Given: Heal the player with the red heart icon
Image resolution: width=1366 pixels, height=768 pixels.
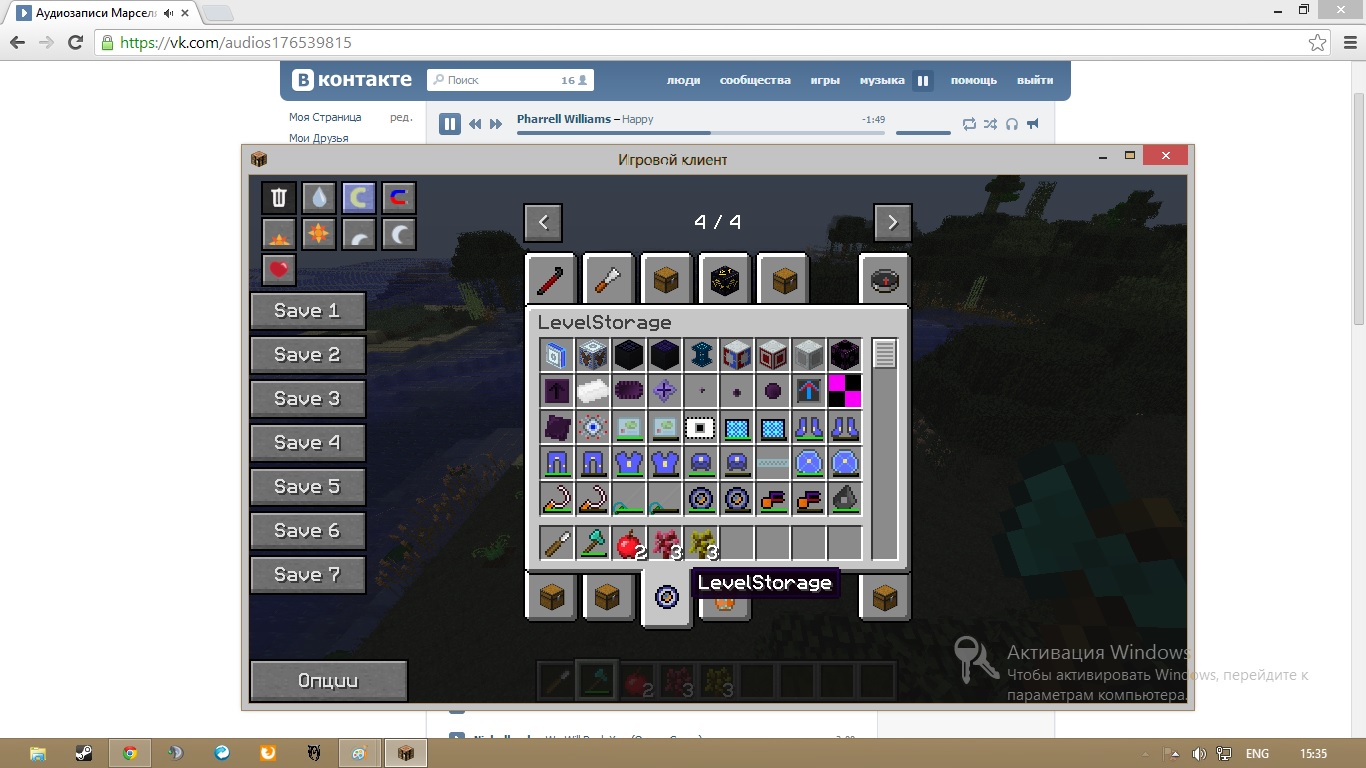Looking at the screenshot, I should pyautogui.click(x=279, y=270).
